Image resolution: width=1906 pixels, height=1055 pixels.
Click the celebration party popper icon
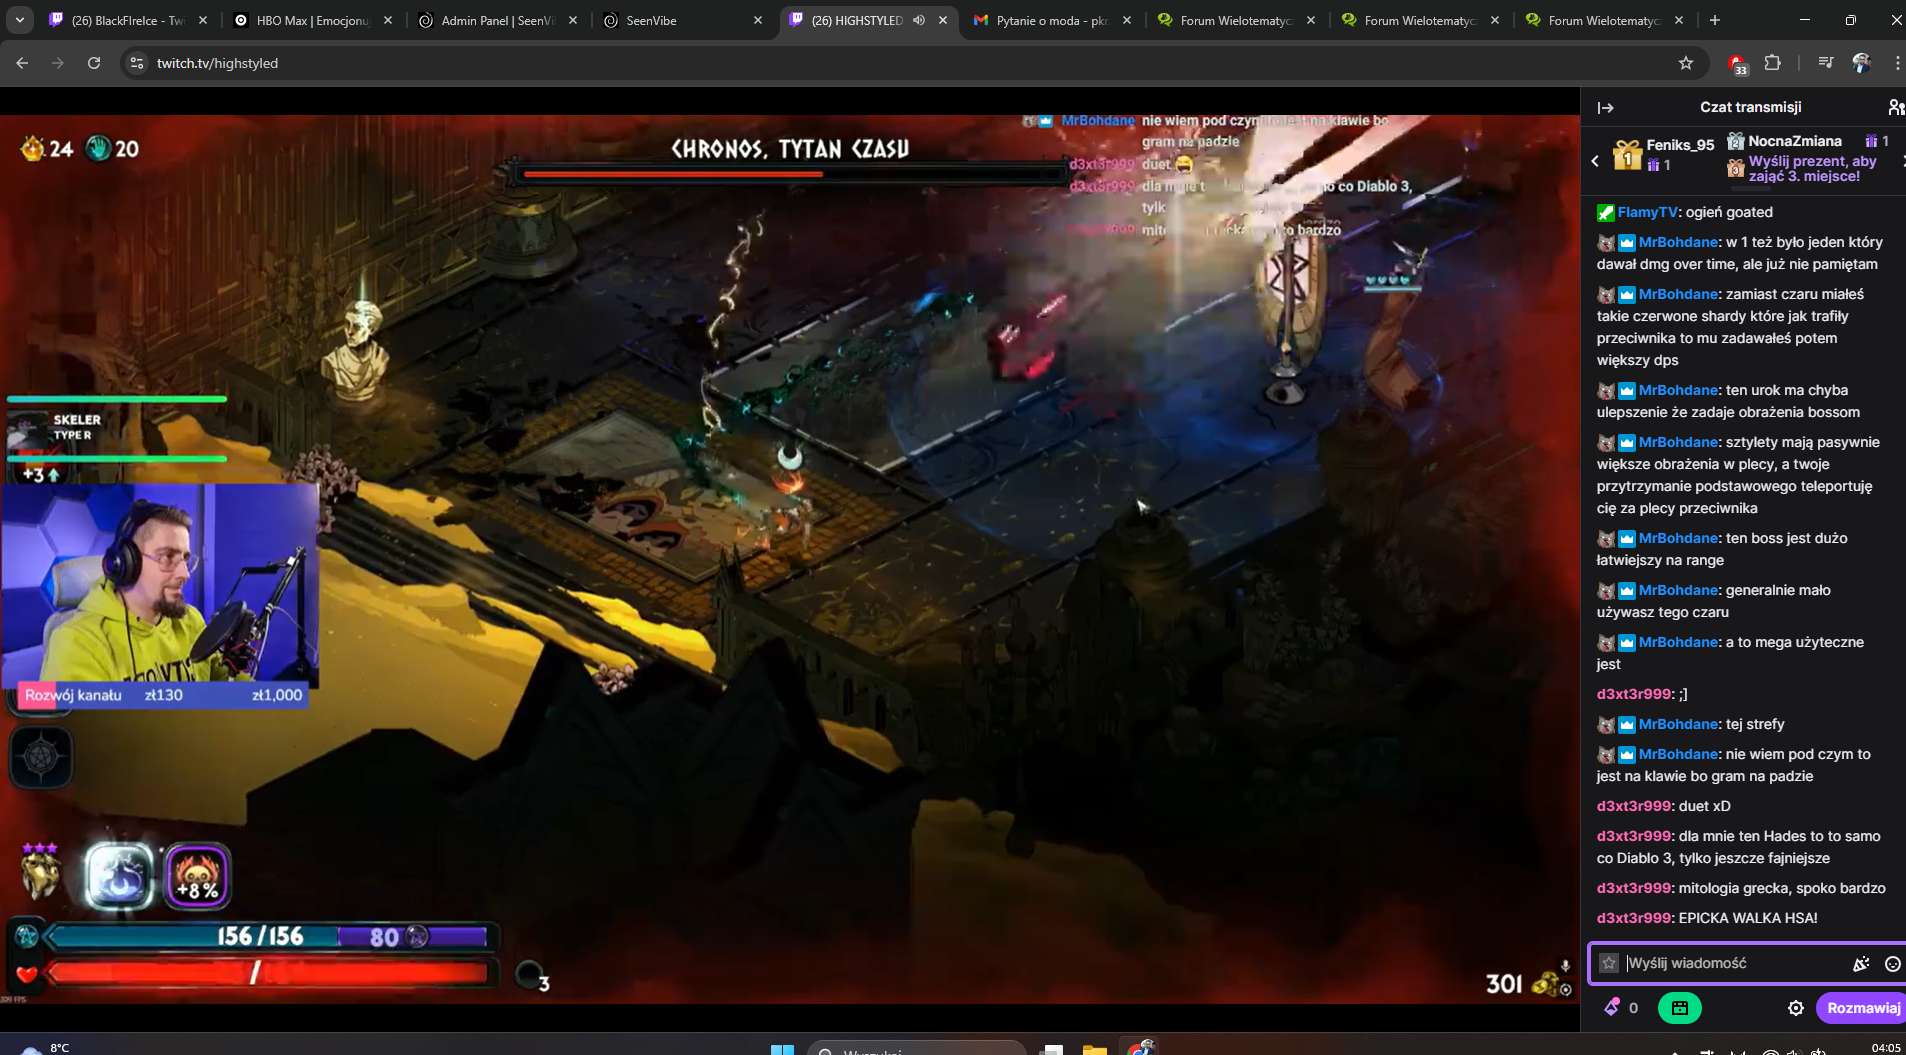[x=1860, y=964]
